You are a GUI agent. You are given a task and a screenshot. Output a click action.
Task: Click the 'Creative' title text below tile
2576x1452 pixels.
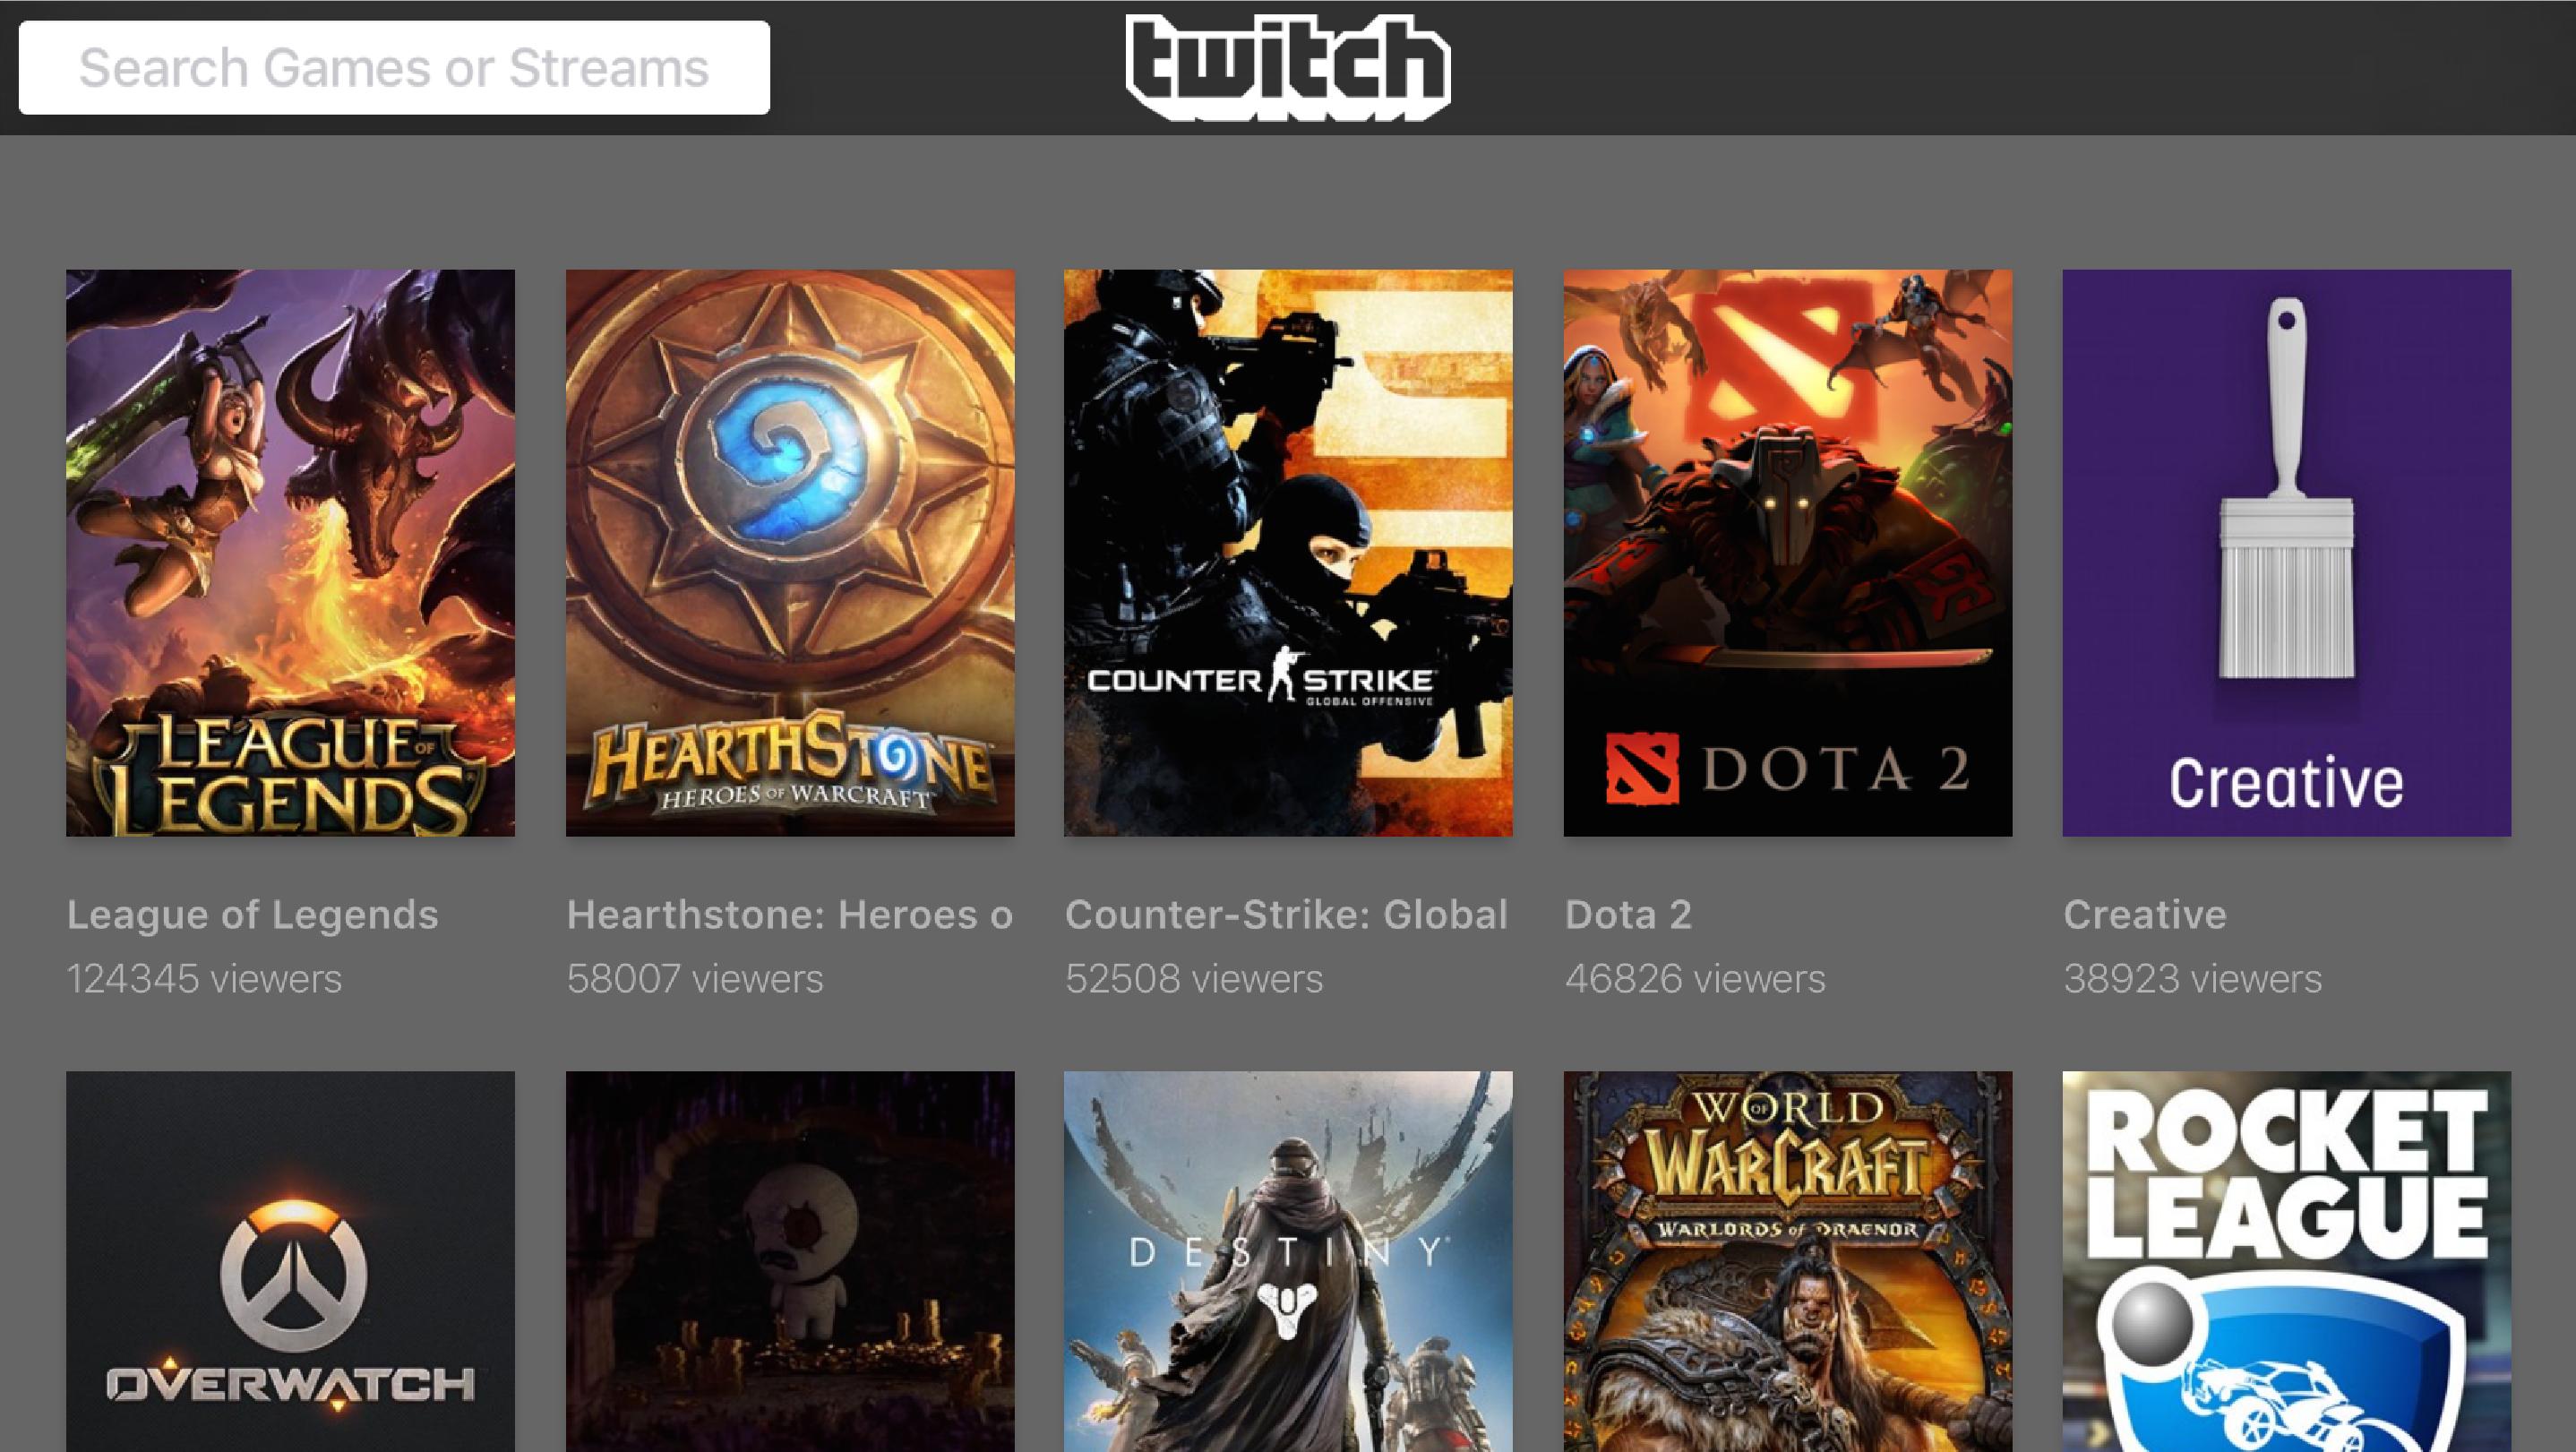(2145, 915)
